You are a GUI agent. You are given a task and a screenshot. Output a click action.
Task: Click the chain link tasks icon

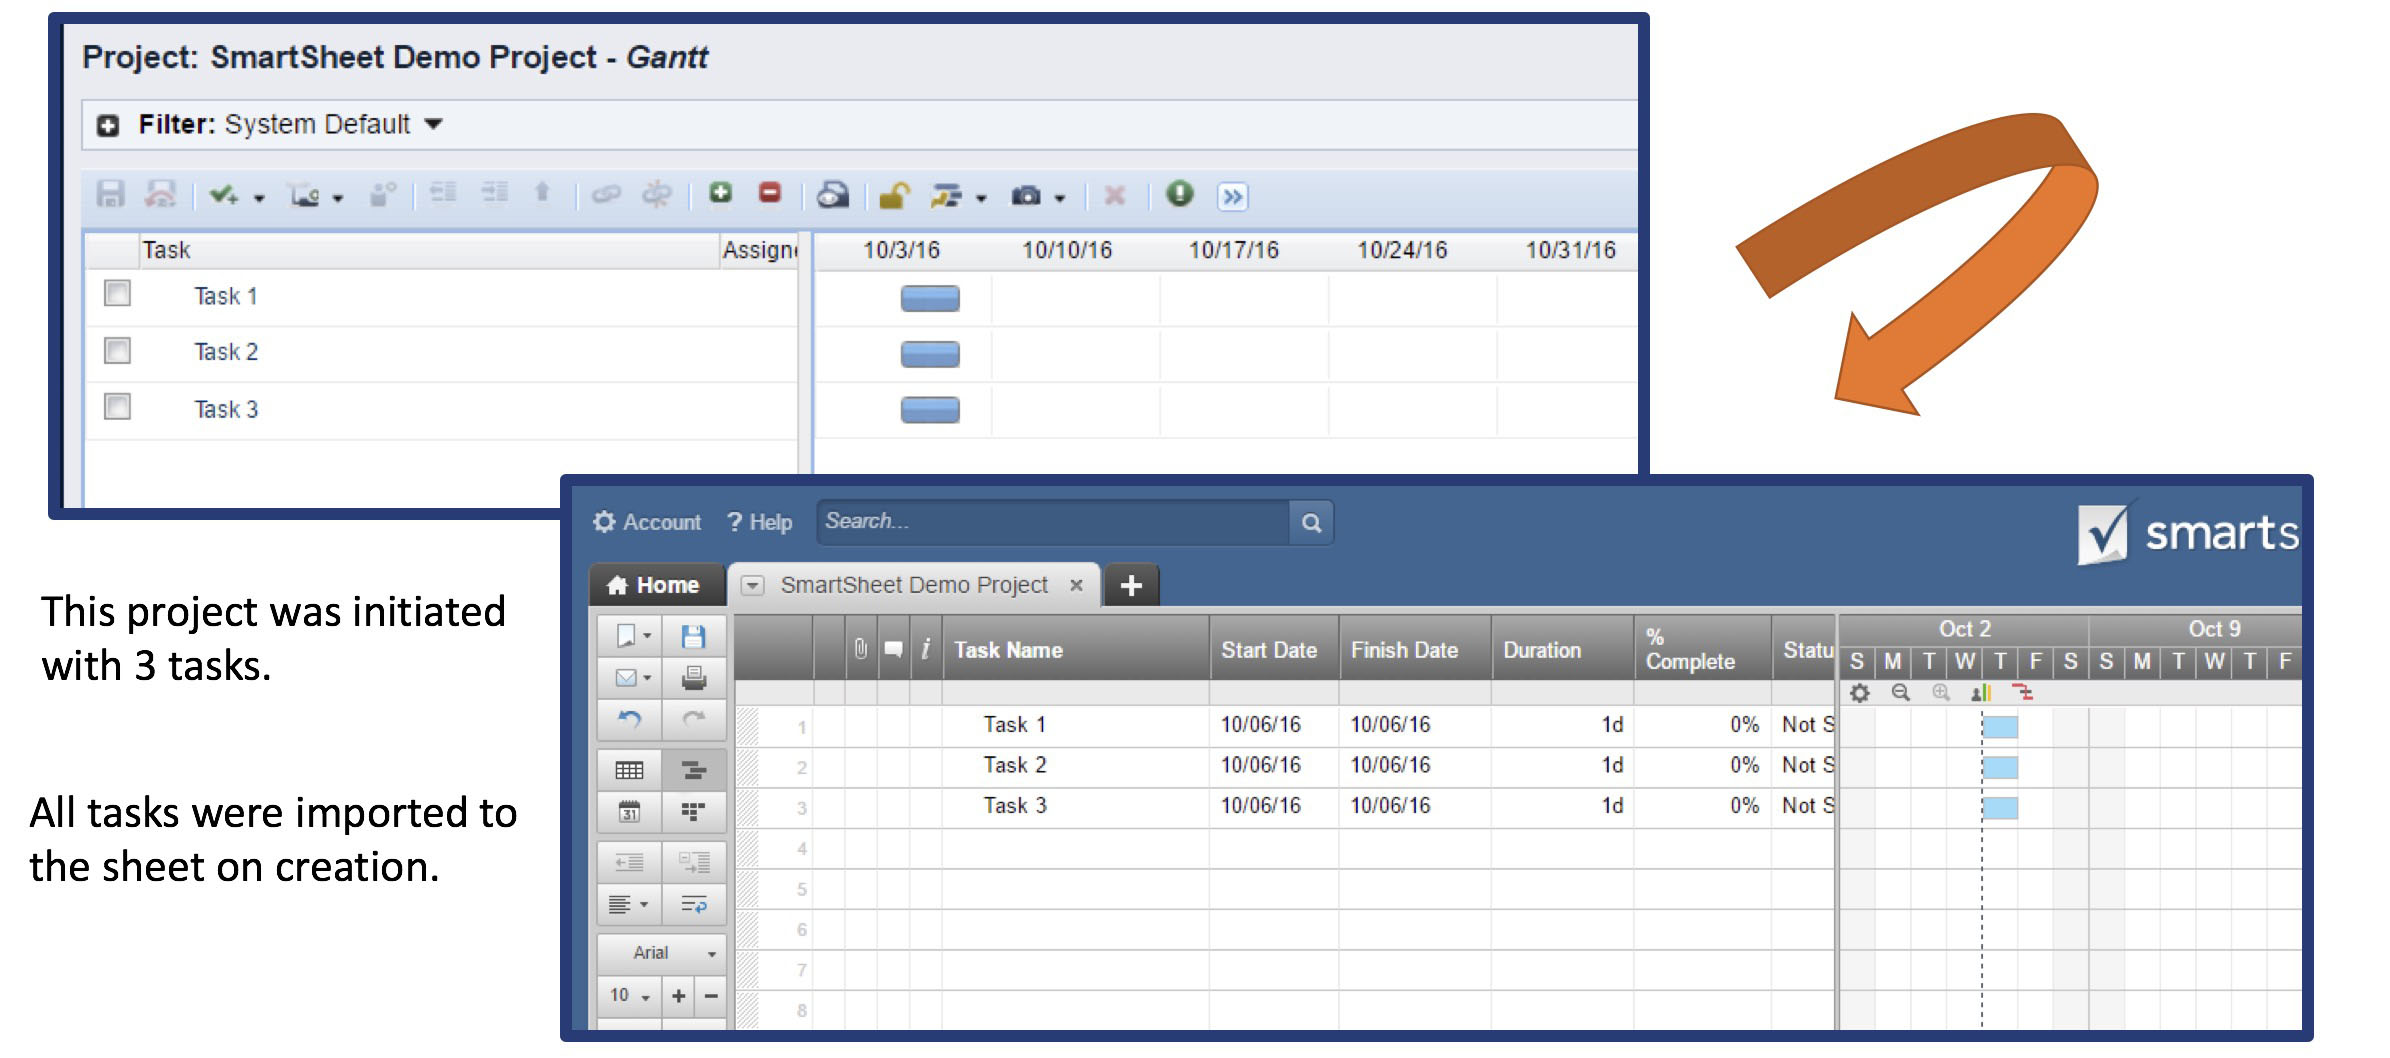point(606,194)
